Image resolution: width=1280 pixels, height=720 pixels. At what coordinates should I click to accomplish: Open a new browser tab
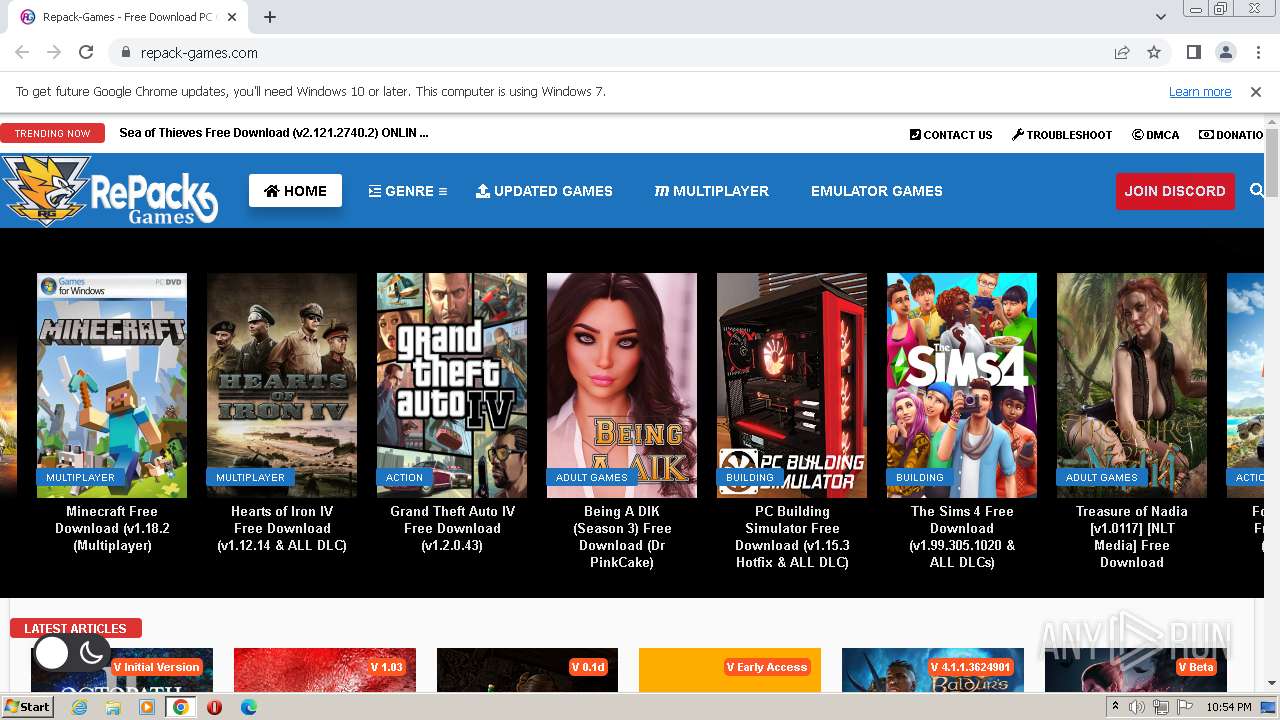point(269,17)
